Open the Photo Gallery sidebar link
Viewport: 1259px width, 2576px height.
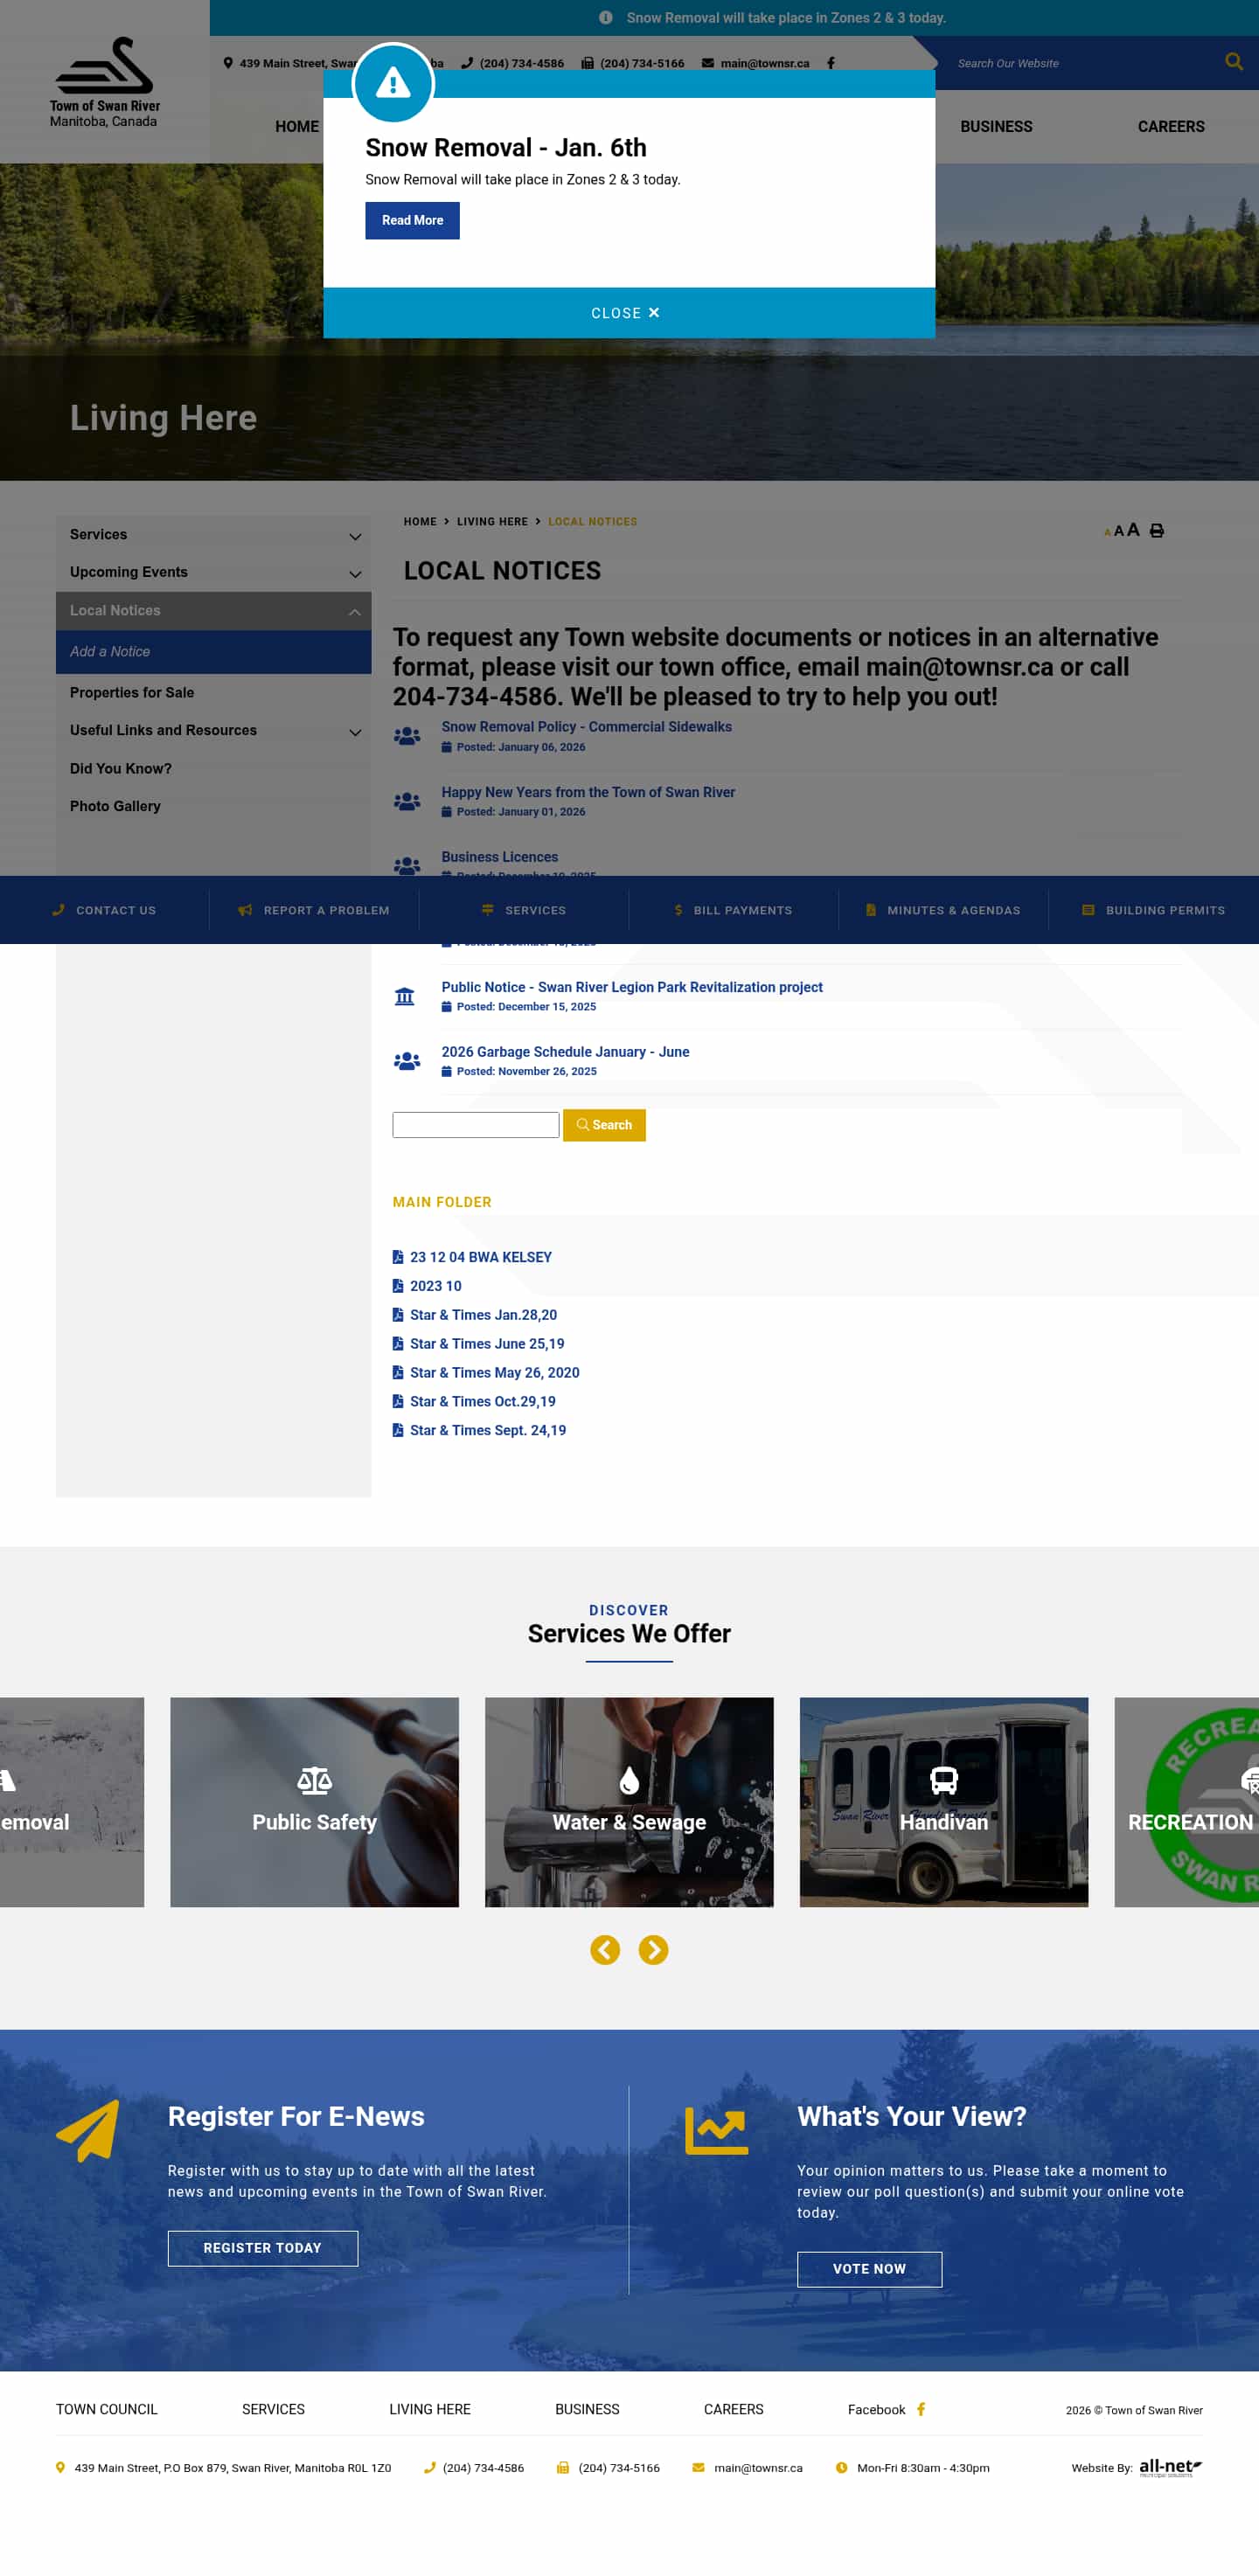click(x=115, y=806)
